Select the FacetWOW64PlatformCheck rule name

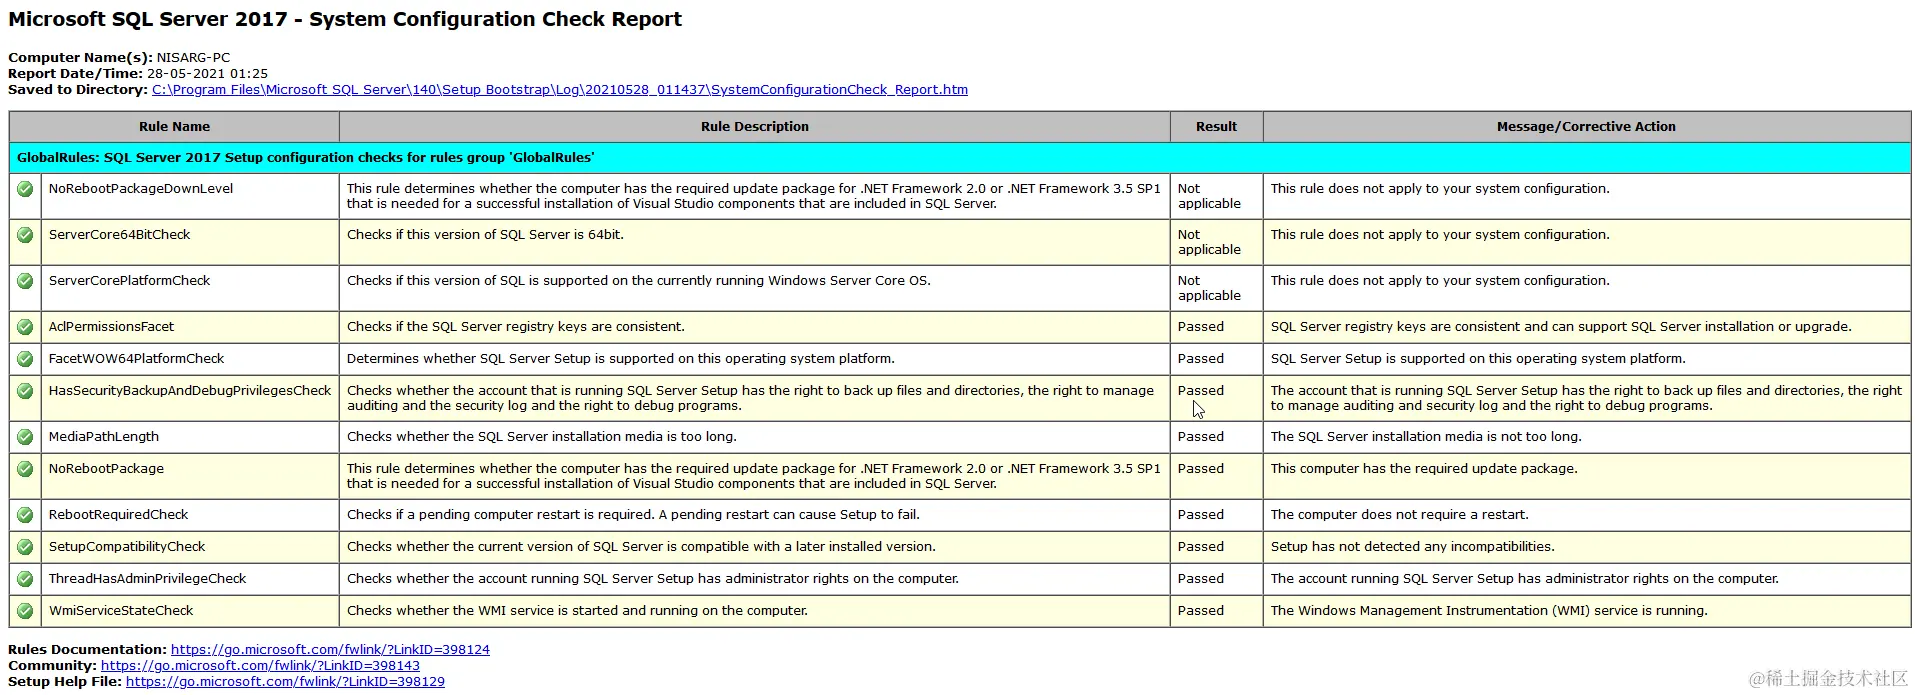(137, 359)
